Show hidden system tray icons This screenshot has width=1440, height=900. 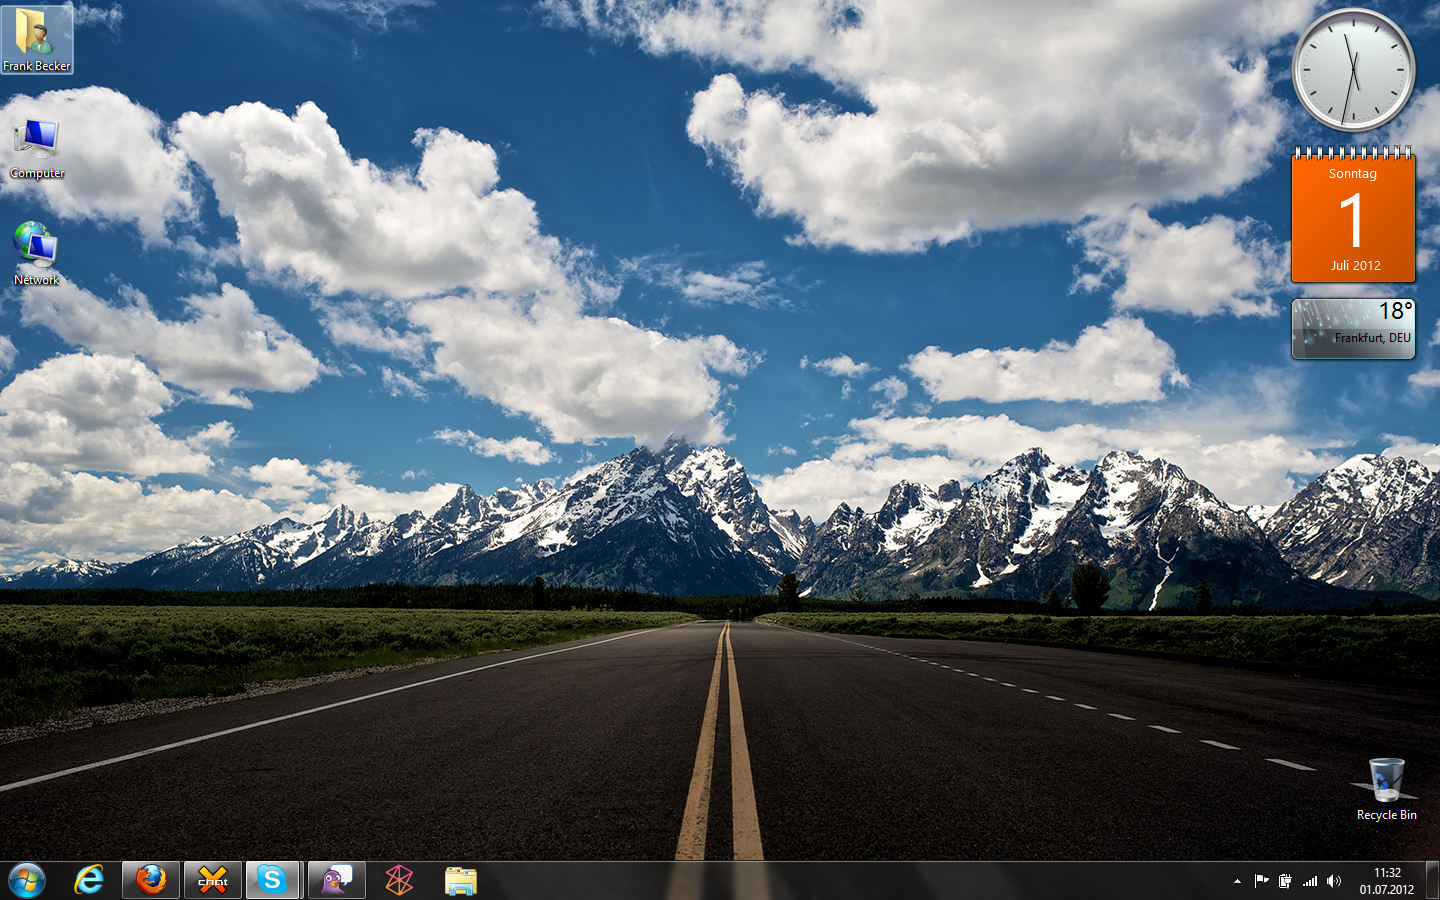click(1237, 881)
